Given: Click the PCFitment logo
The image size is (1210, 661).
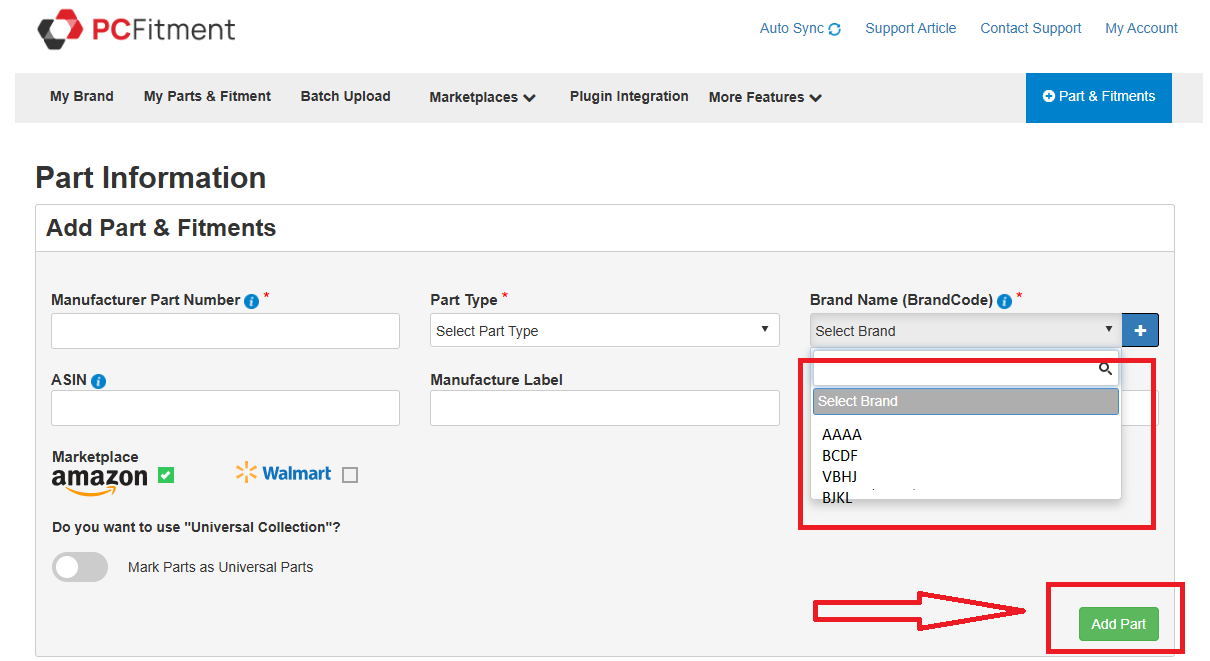Looking at the screenshot, I should tap(135, 29).
